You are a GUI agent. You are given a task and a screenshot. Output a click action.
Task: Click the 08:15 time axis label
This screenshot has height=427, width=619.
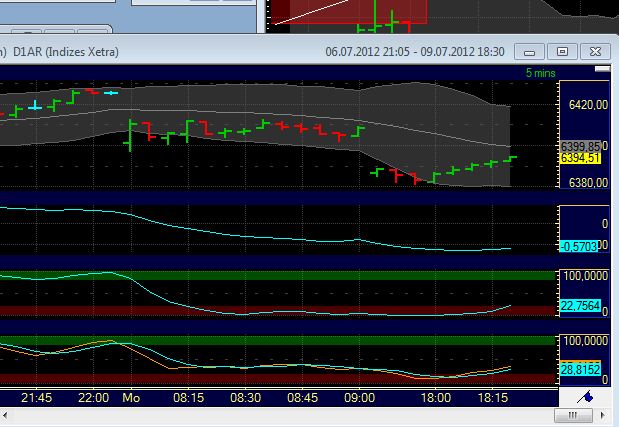(x=189, y=397)
